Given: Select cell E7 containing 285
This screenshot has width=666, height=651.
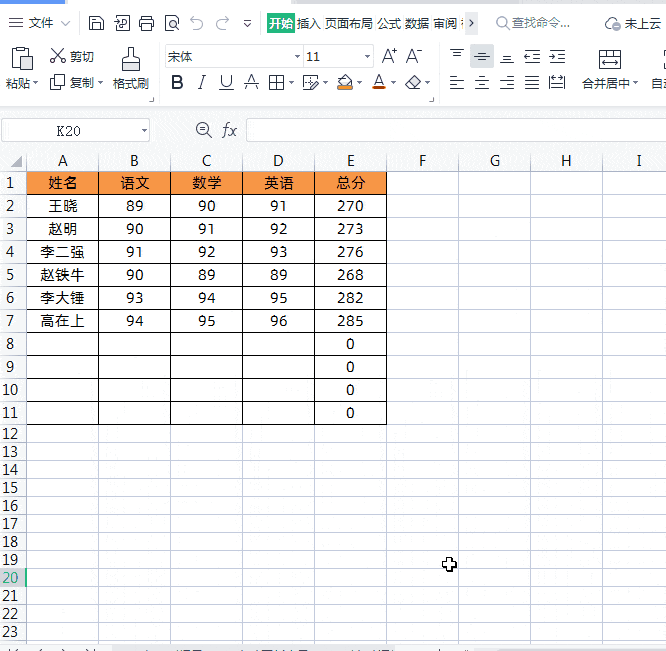Looking at the screenshot, I should point(350,321).
